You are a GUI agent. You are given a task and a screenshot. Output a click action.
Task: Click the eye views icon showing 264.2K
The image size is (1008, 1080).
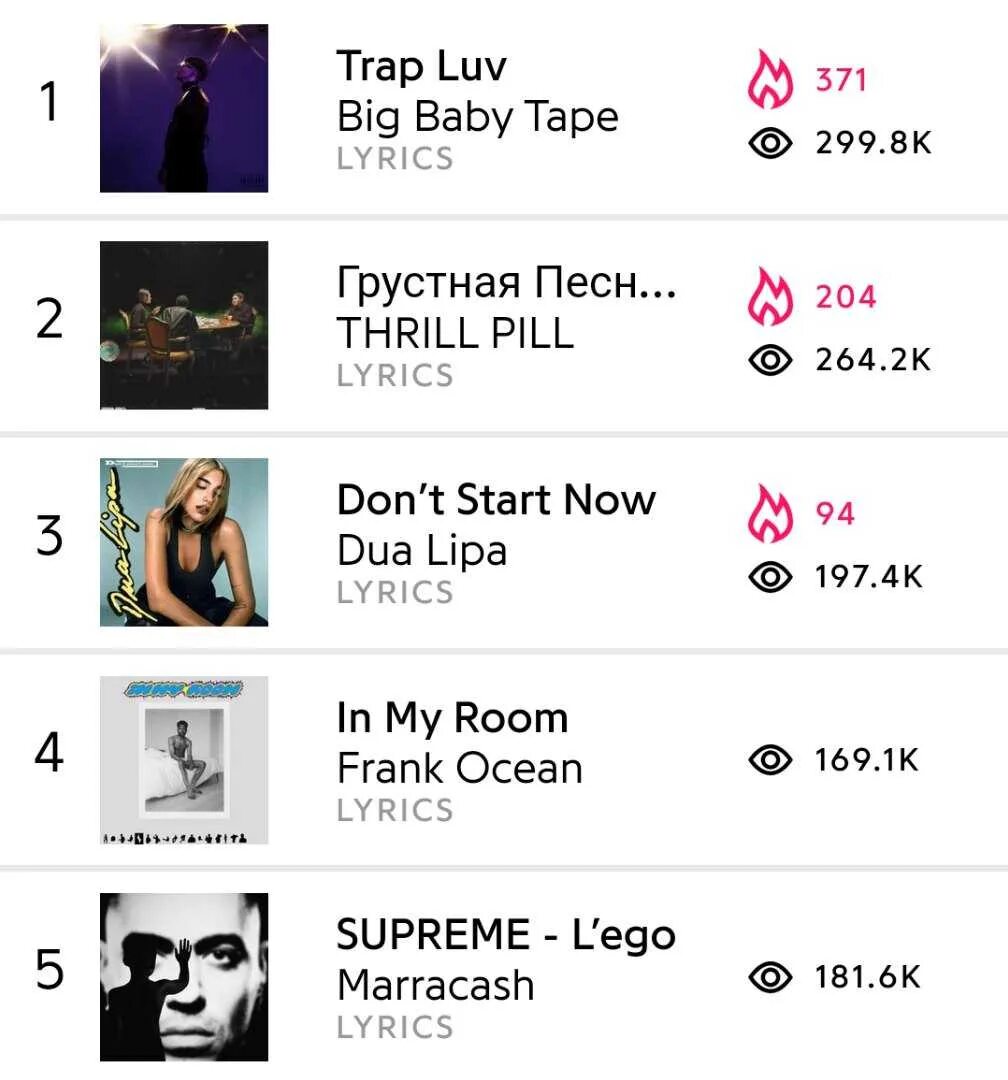pos(770,361)
